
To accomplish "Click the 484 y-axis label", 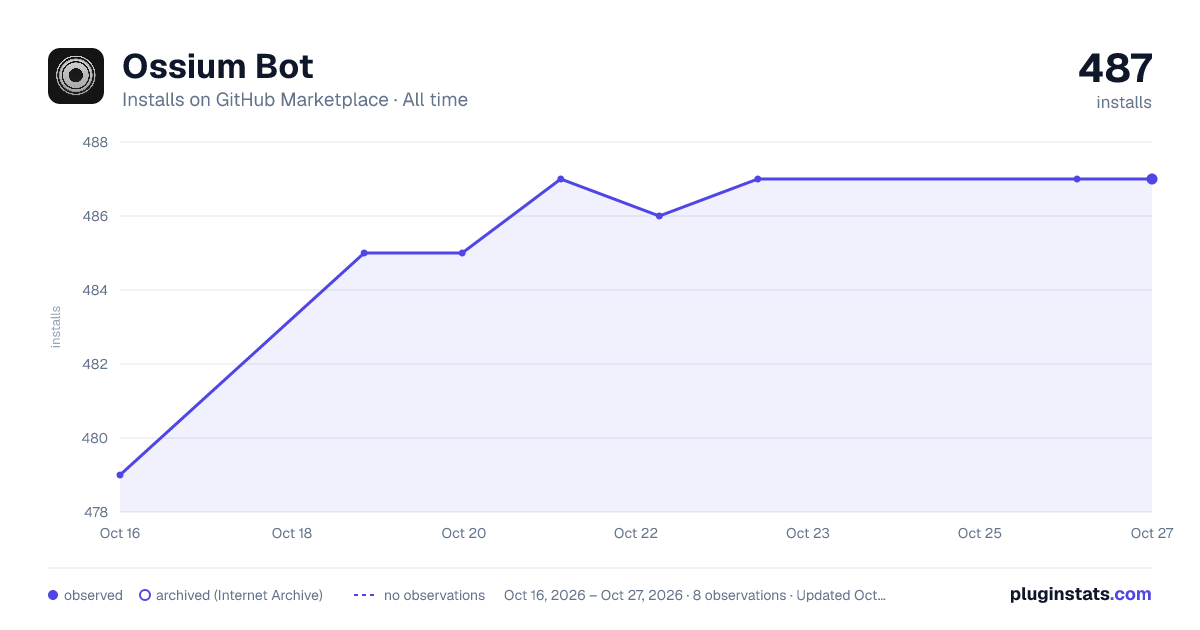I will (x=95, y=290).
